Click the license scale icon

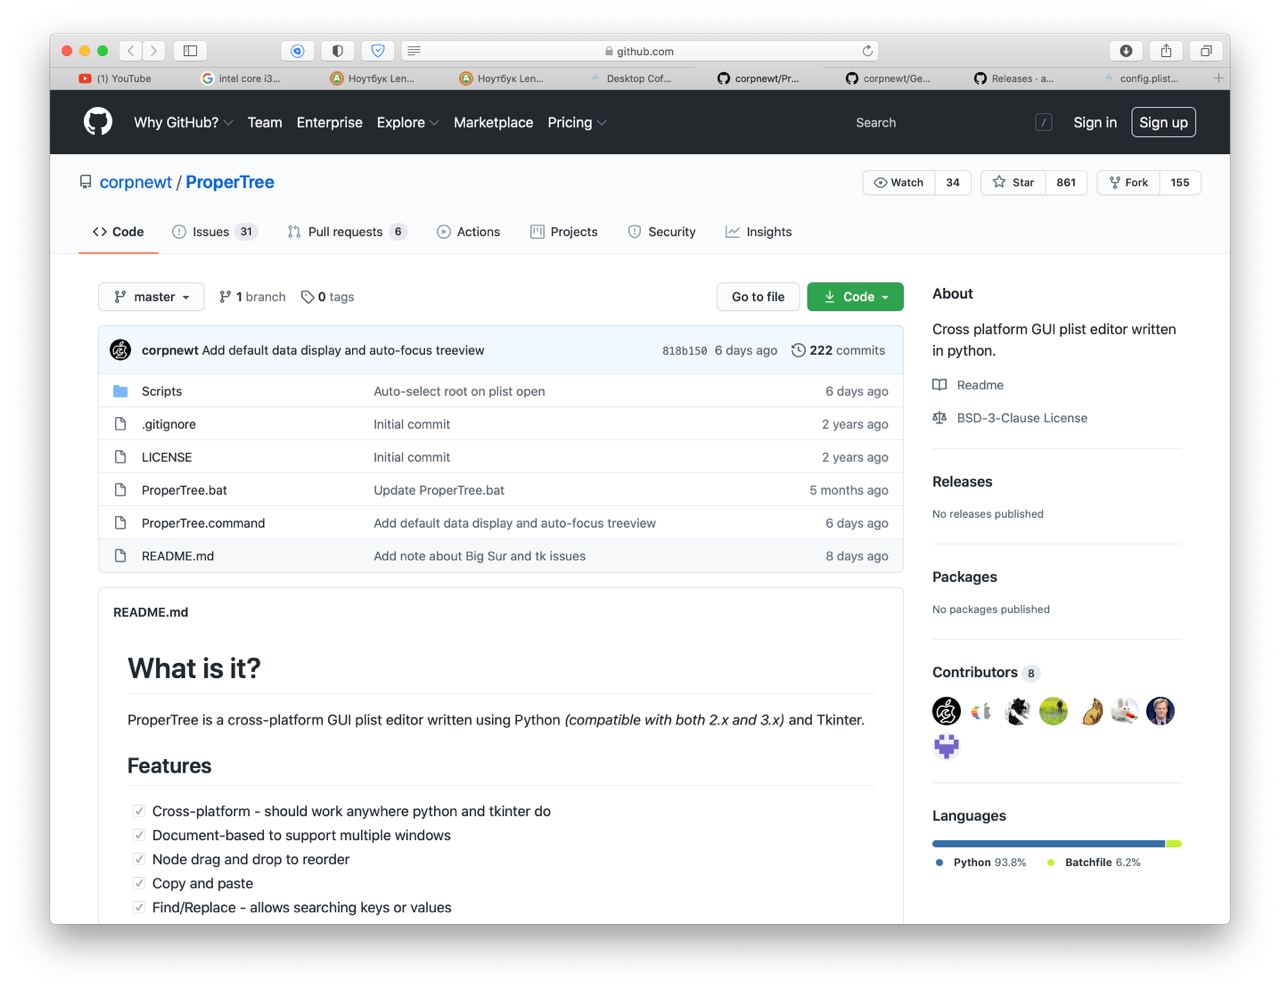(939, 418)
